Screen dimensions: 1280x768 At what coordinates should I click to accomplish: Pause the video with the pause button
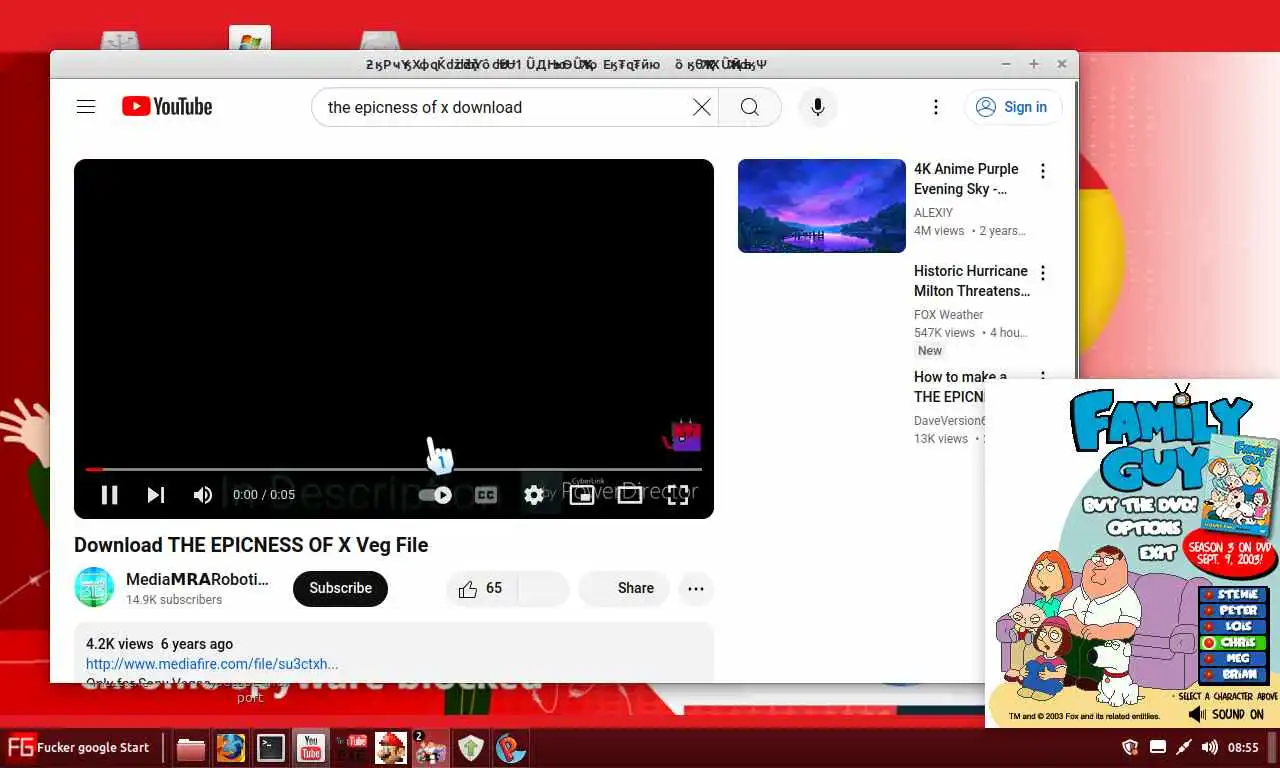tap(110, 495)
